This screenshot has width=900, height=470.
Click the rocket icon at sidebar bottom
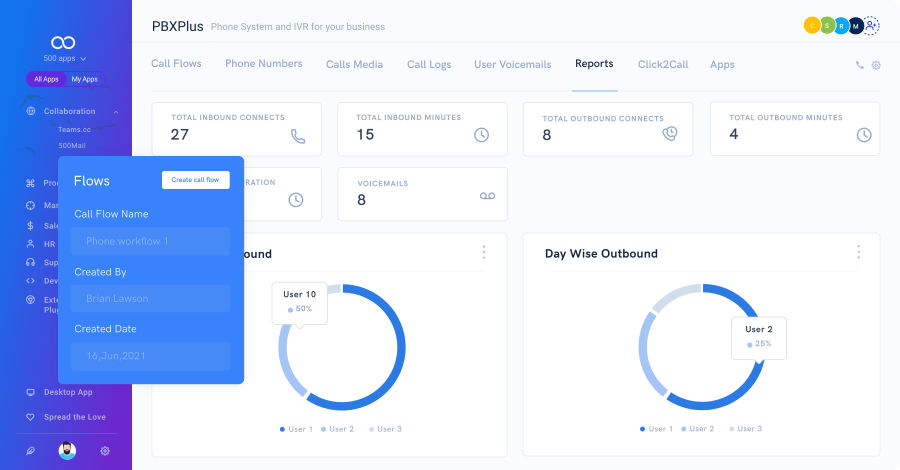30,451
